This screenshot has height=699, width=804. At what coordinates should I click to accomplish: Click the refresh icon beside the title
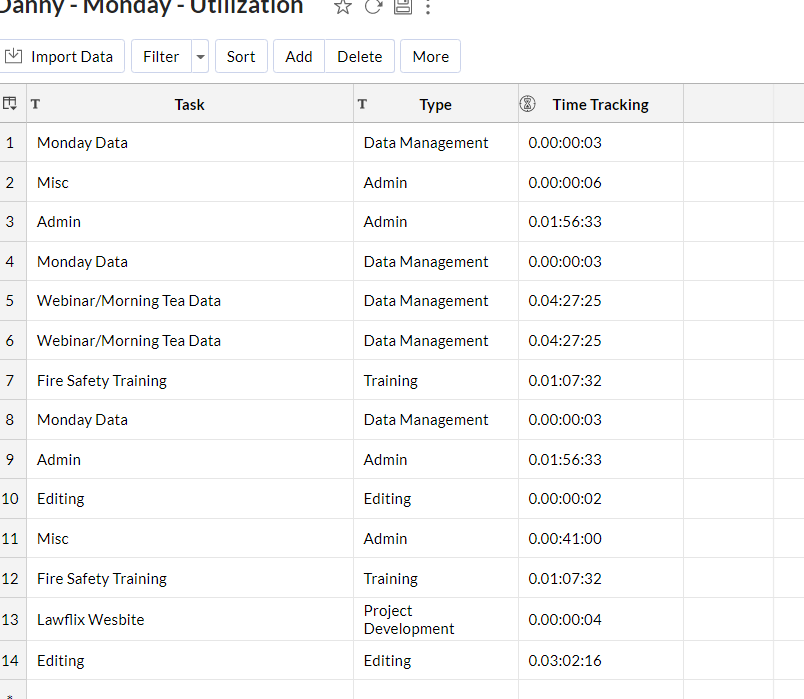click(x=373, y=7)
